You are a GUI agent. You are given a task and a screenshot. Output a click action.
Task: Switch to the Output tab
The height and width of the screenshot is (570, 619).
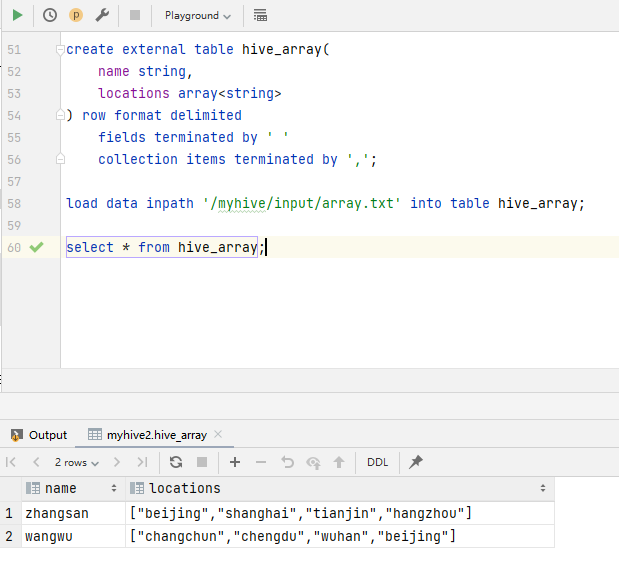(x=39, y=435)
